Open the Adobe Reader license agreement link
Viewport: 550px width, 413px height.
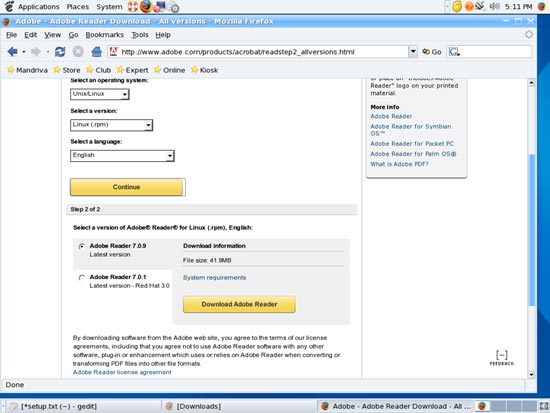pos(122,372)
